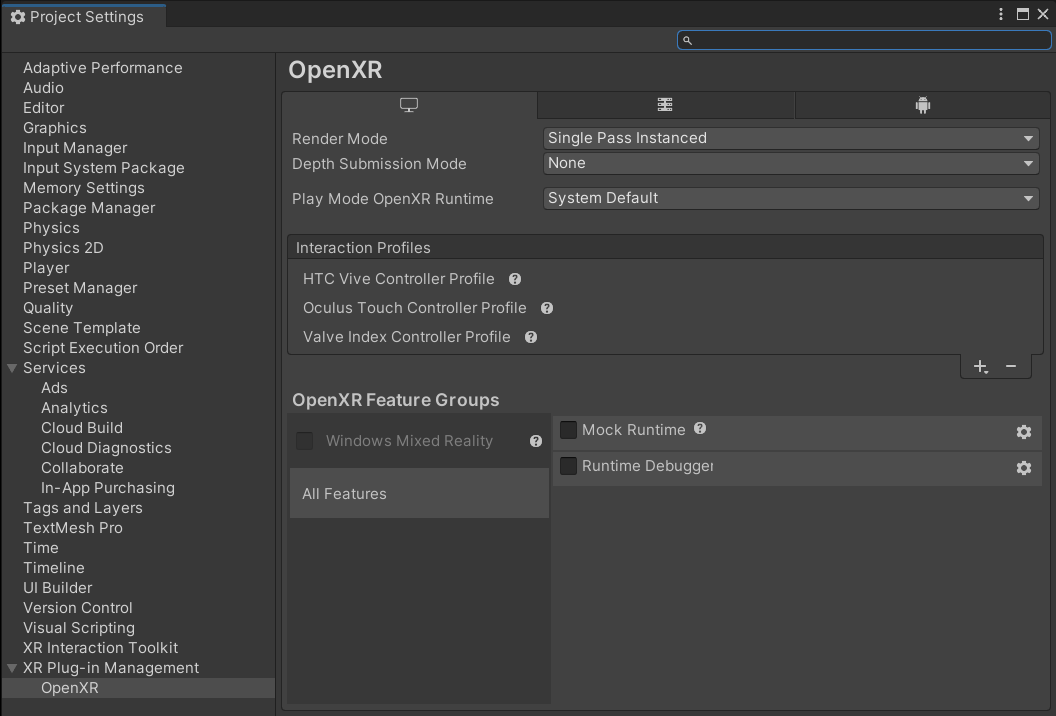Screen dimensions: 1056x716
Task: Remove interaction profile with minus button
Action: coord(1011,367)
